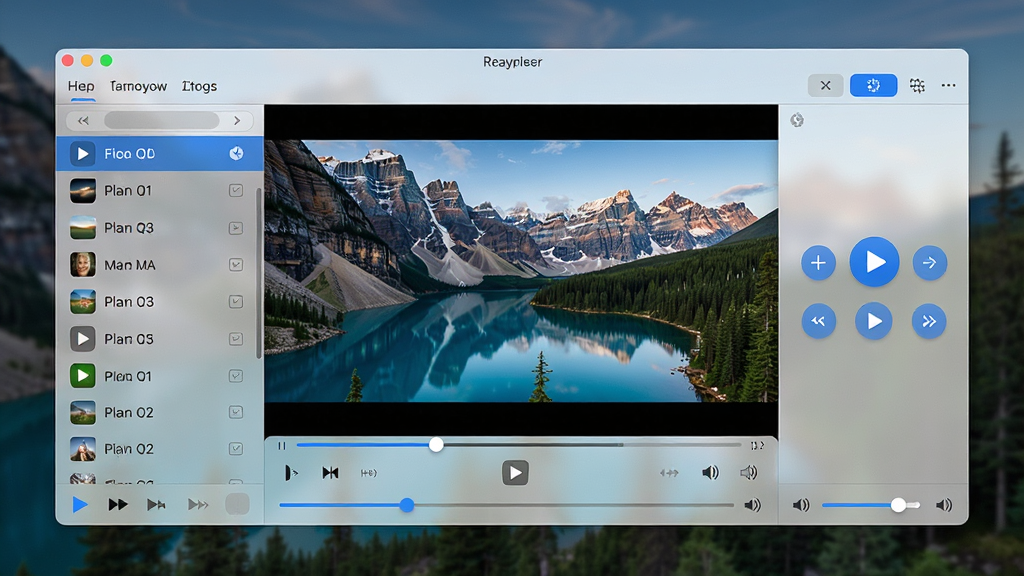The width and height of the screenshot is (1024, 576).
Task: Click the solid speaker icon in the transport row
Action: tap(711, 473)
